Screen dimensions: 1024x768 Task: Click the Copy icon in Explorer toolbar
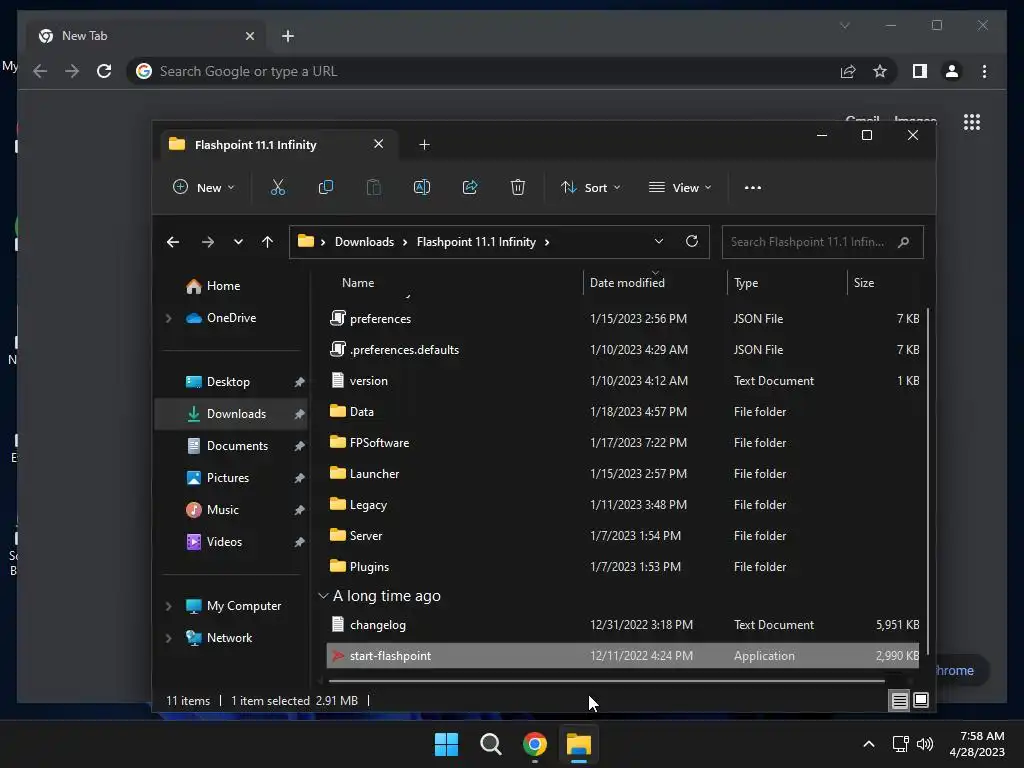[x=326, y=187]
